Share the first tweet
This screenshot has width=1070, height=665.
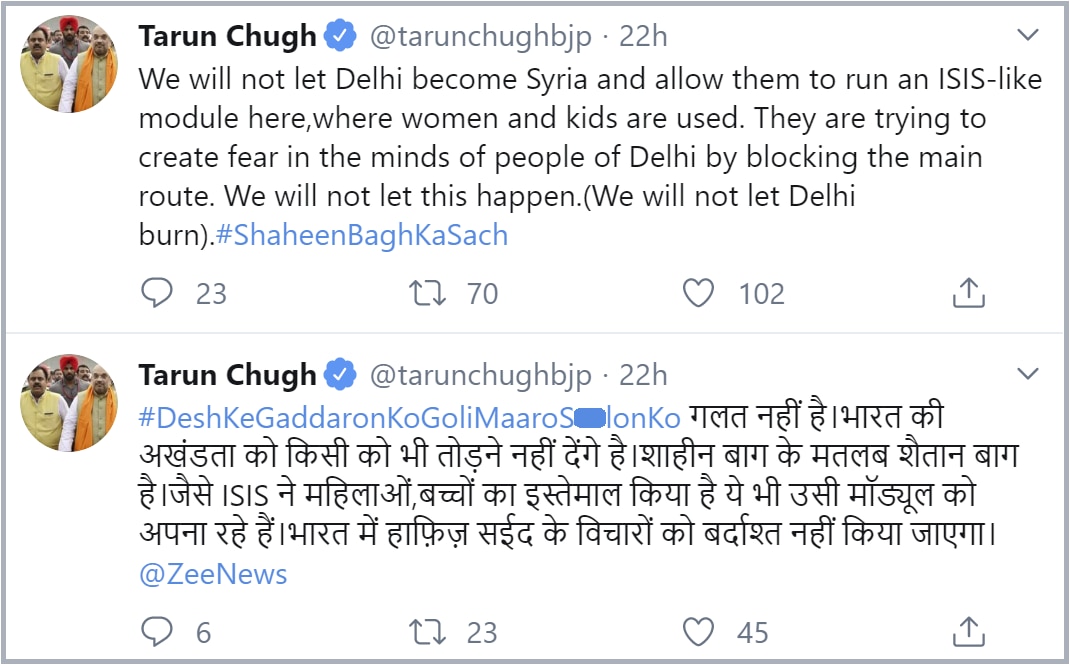(968, 293)
